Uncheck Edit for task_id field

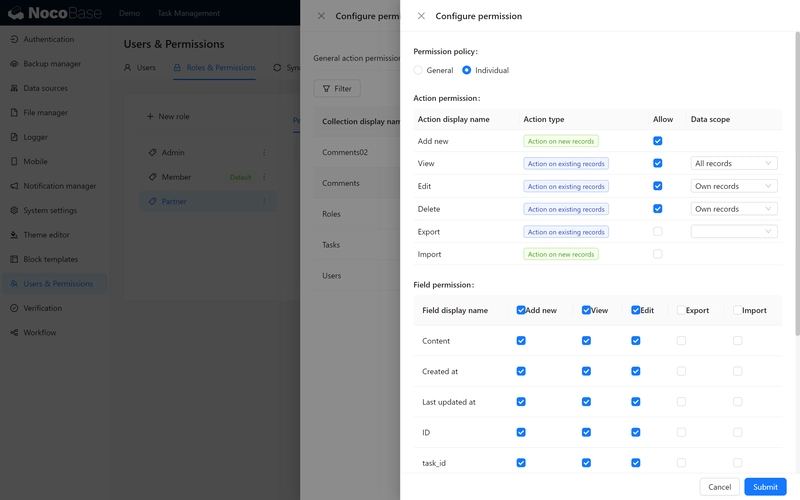[x=636, y=463]
